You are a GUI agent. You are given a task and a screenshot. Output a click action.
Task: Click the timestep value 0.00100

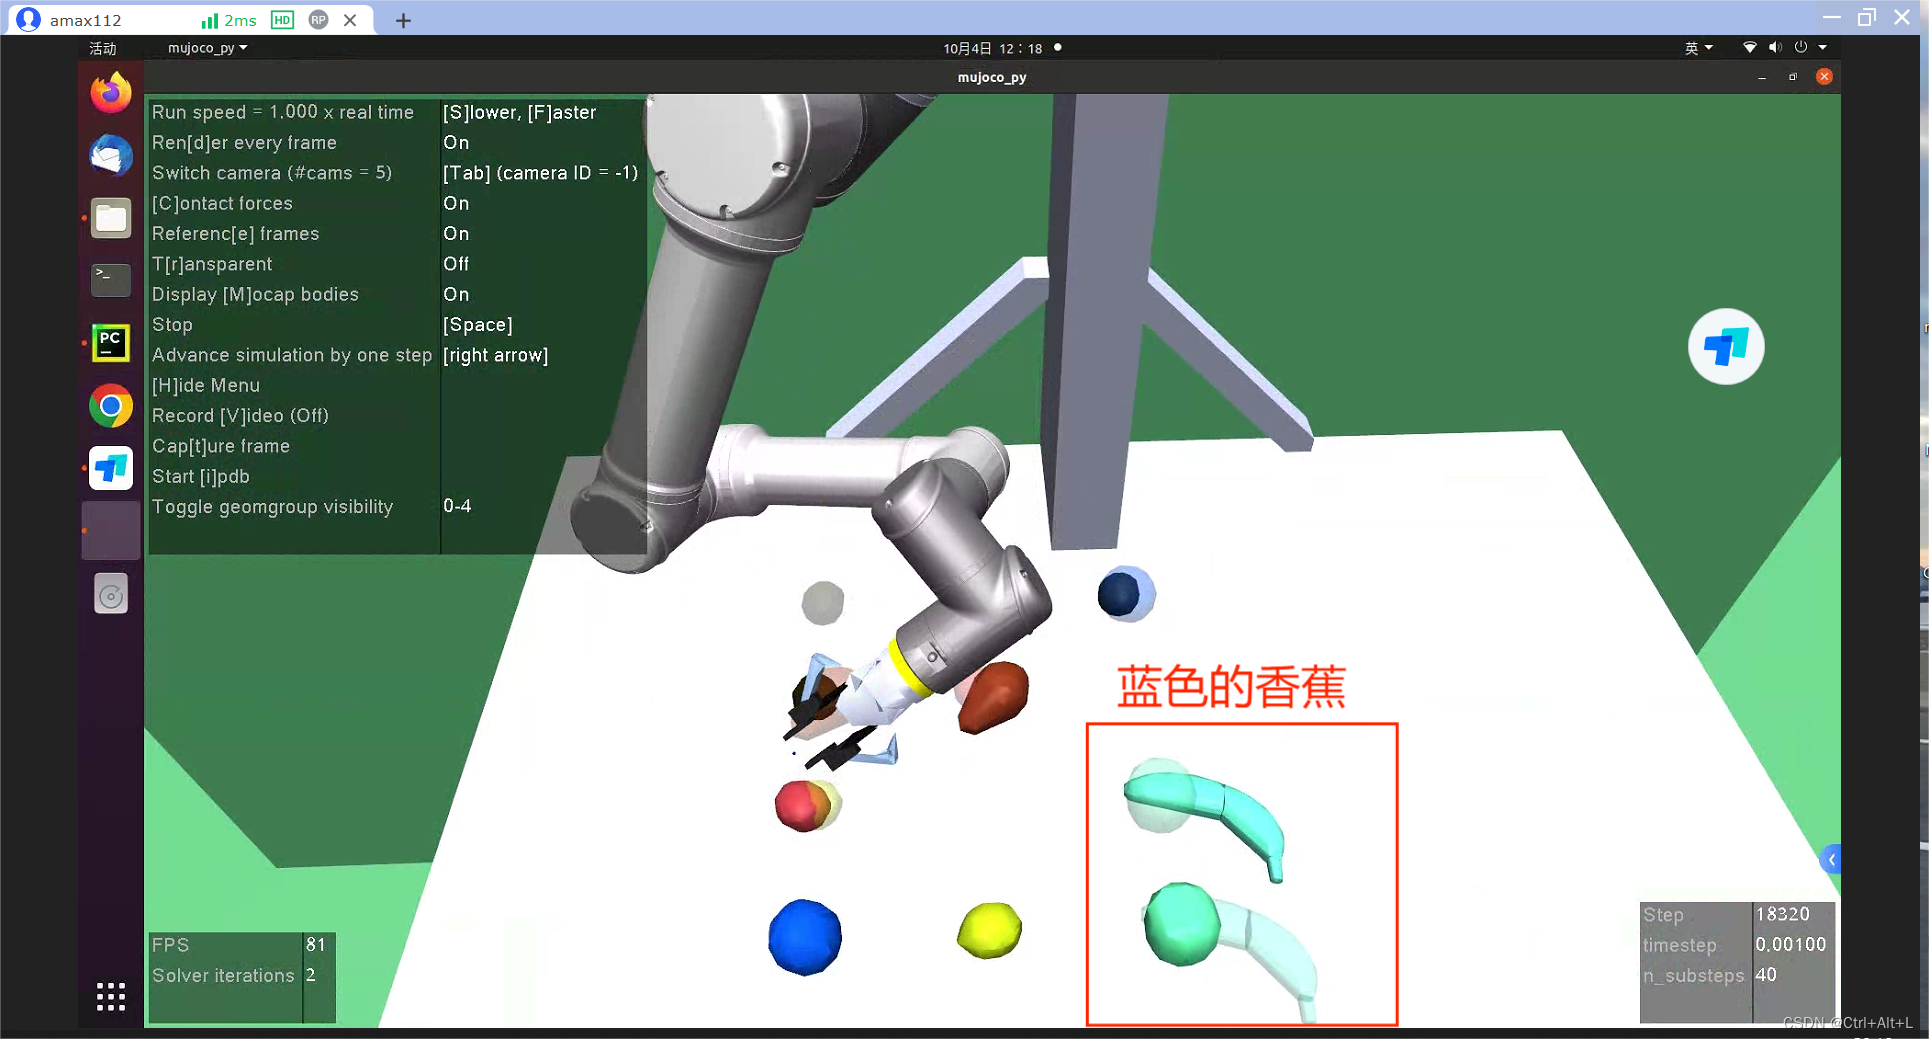click(x=1790, y=945)
